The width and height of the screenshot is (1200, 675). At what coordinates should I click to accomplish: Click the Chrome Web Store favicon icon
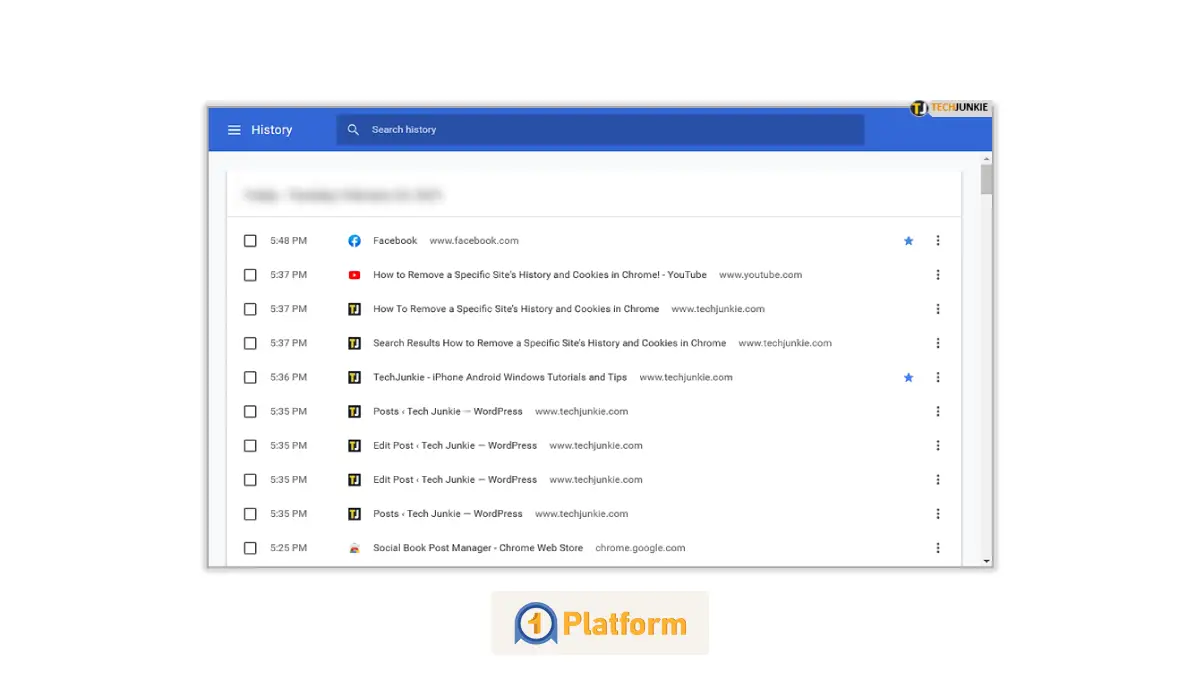[x=354, y=547]
